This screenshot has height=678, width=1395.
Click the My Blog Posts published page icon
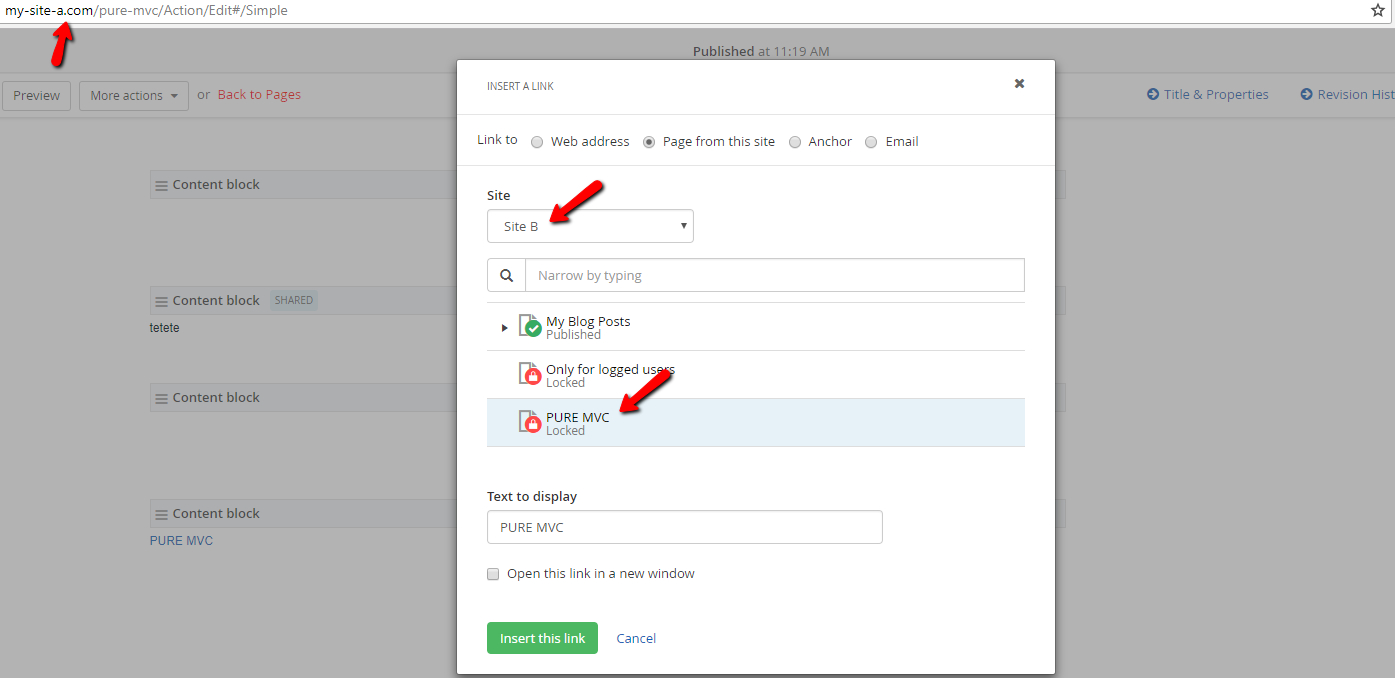pos(530,326)
